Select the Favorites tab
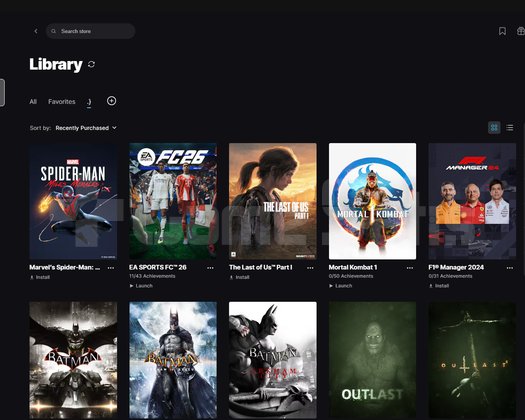Screen dimensions: 525x420 [x=62, y=101]
